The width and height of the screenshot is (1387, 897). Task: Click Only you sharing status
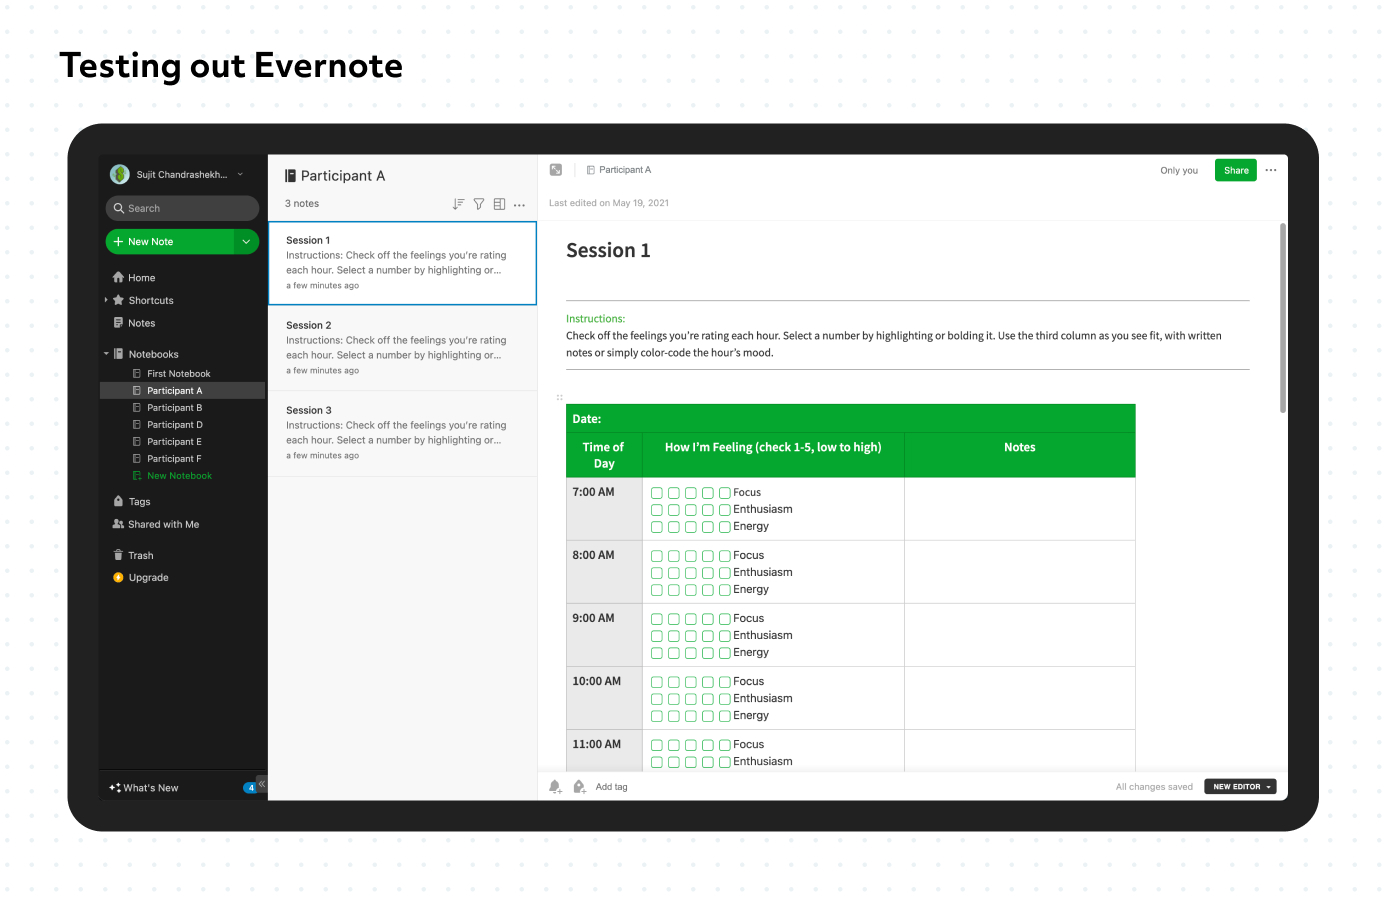tap(1179, 171)
